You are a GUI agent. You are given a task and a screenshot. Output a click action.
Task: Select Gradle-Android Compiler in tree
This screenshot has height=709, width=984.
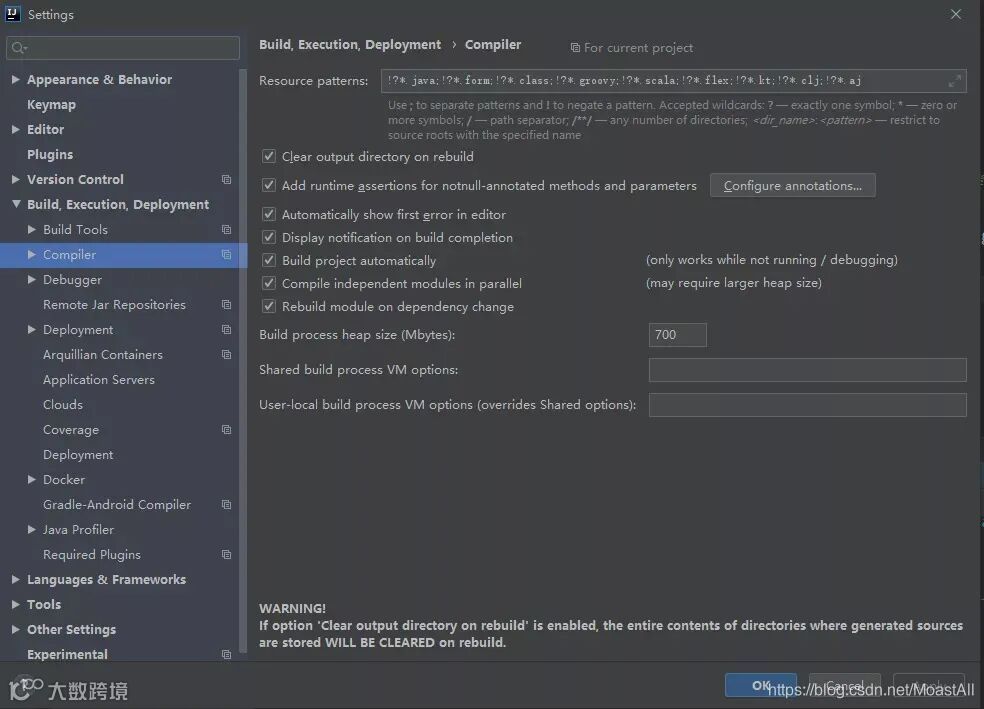pyautogui.click(x=117, y=504)
